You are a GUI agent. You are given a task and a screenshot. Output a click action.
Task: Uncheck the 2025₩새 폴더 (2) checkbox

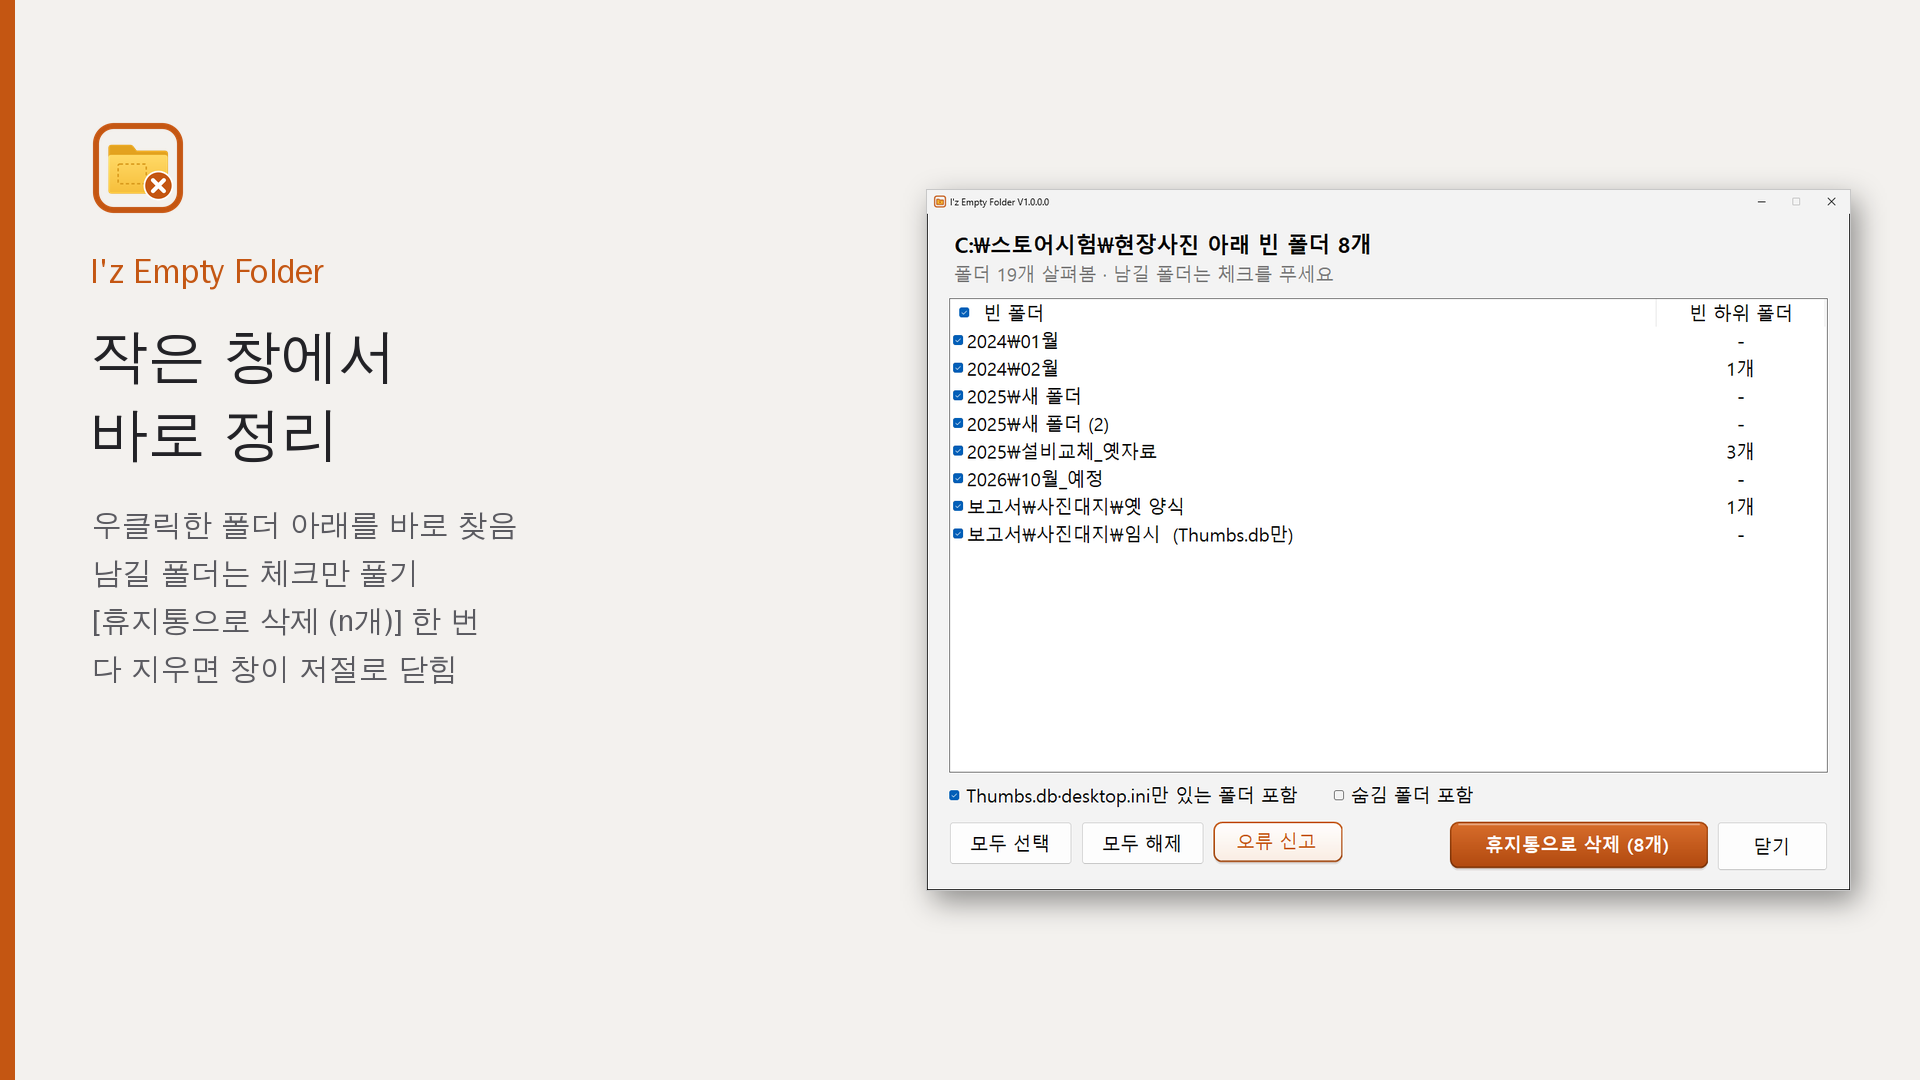tap(958, 424)
